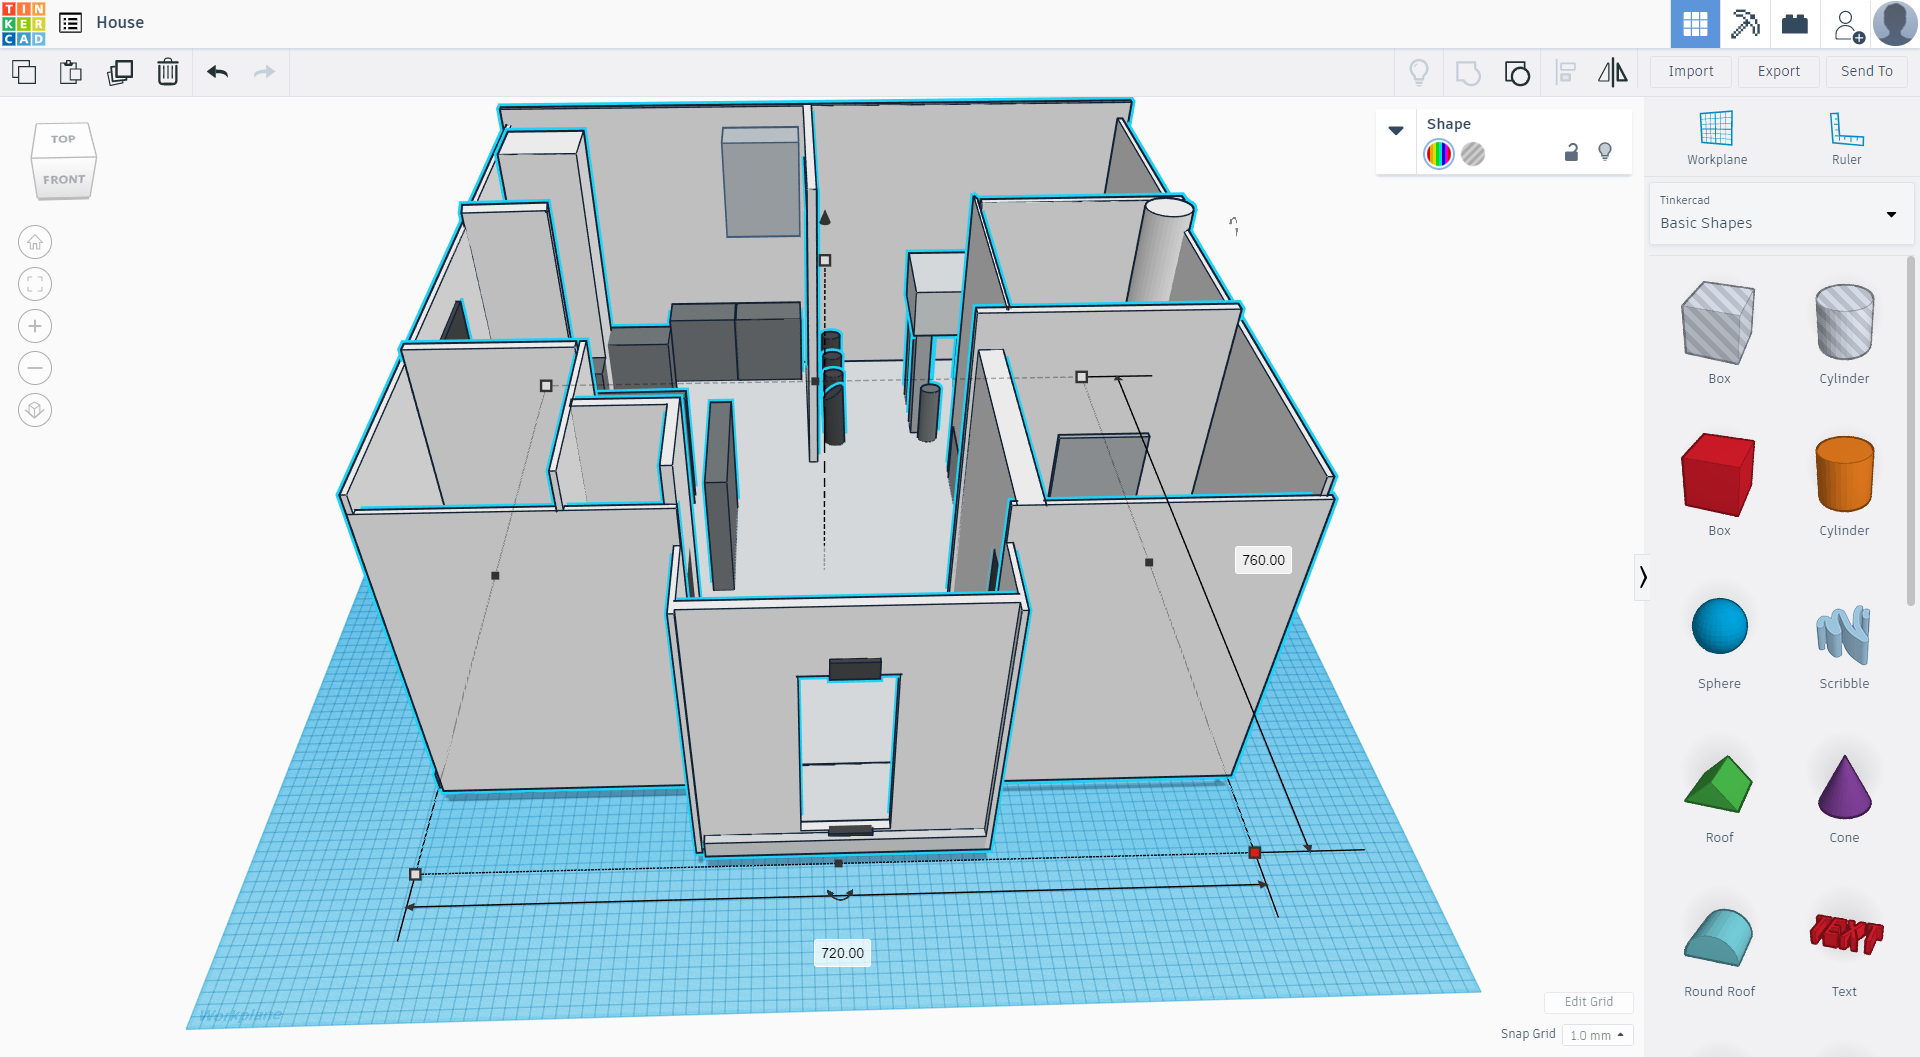Click the red corner resize handle
Image resolution: width=1920 pixels, height=1057 pixels.
(1255, 852)
